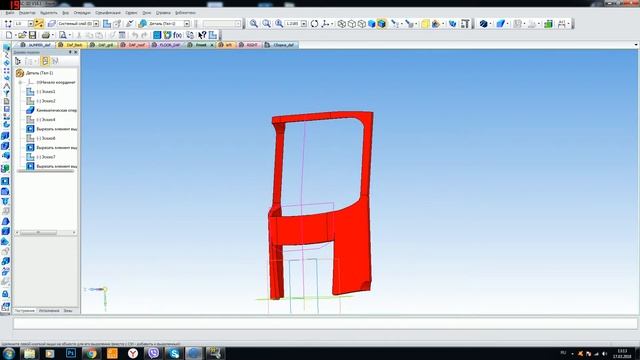
Task: Click the Redo arrow icon
Action: 144,36
